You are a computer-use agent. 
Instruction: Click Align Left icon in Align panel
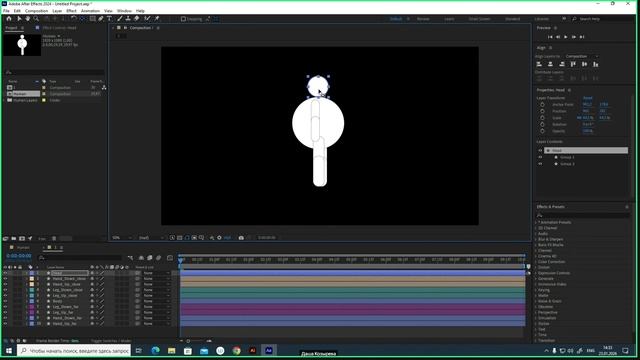click(539, 64)
